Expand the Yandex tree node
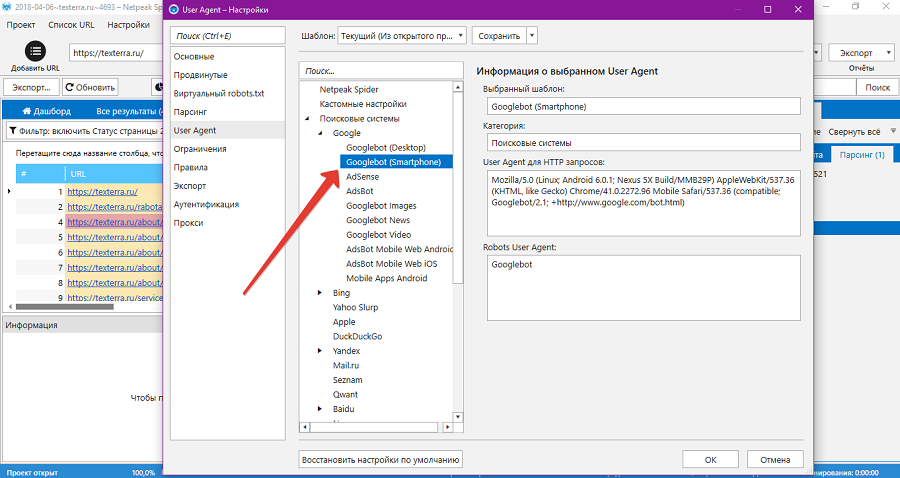Screen dimensions: 900x478 click(320, 351)
